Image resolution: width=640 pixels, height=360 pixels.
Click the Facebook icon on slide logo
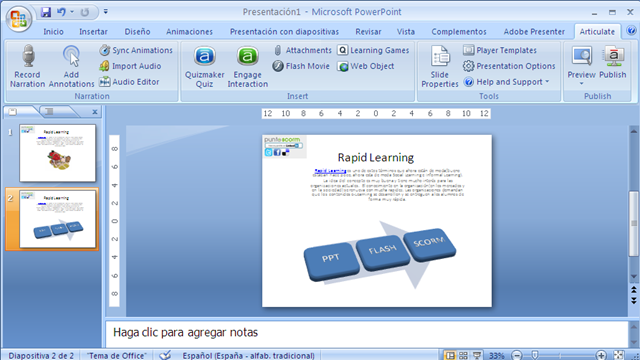[277, 152]
